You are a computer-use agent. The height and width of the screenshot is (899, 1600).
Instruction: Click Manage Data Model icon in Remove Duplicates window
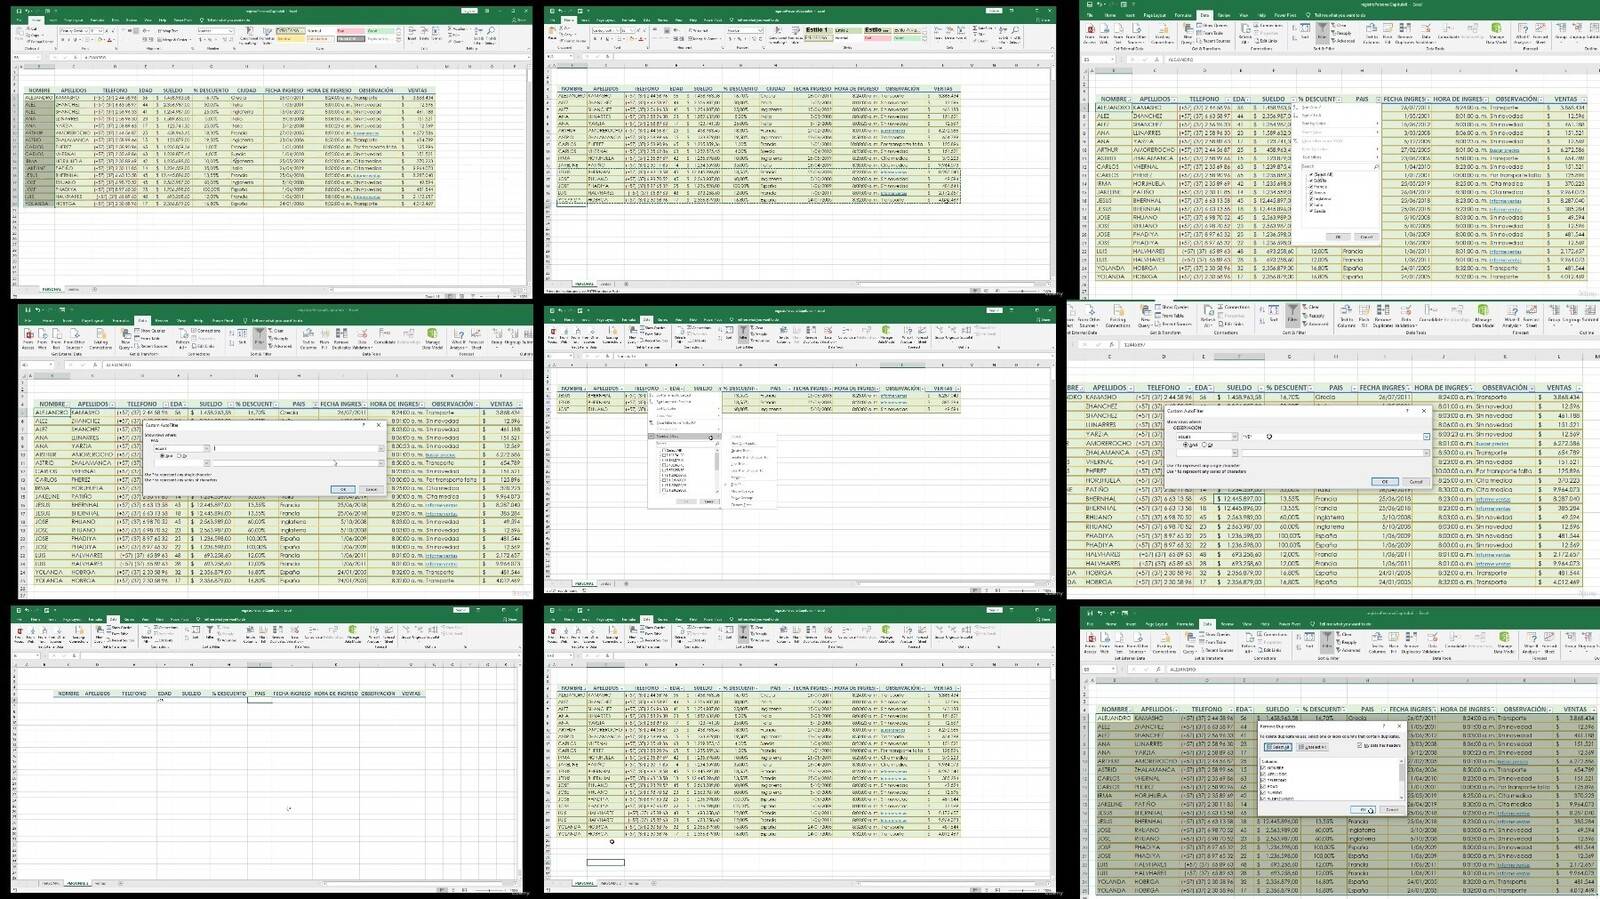coord(1504,641)
